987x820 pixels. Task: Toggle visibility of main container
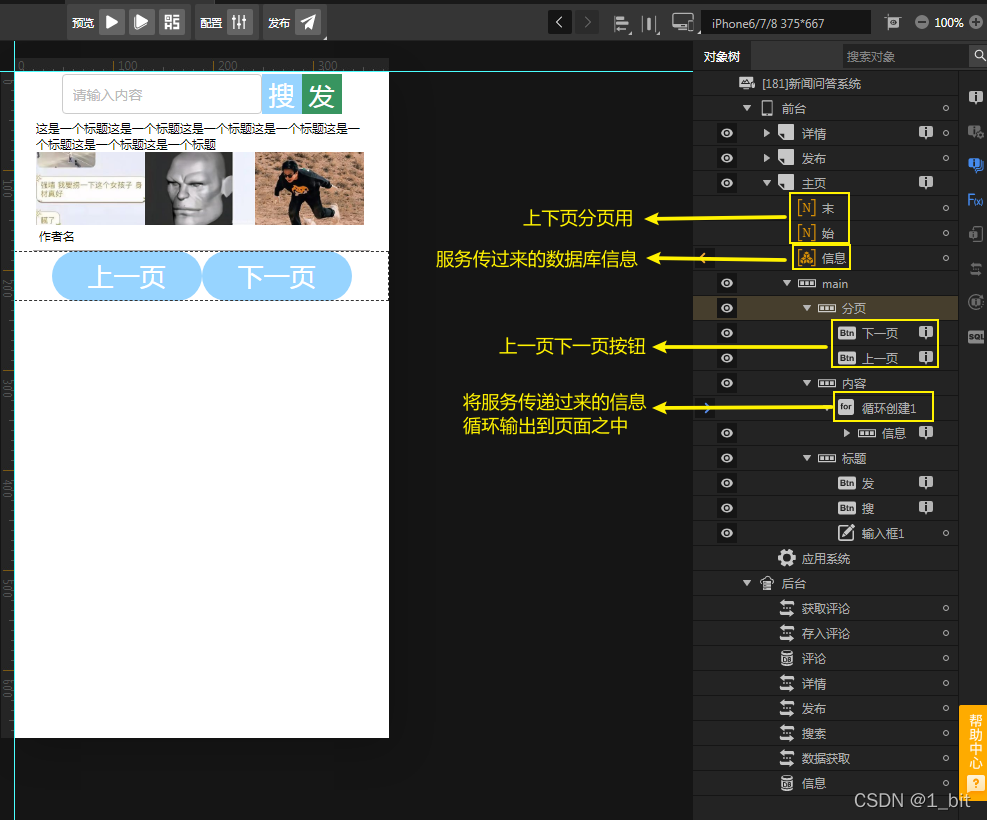726,283
